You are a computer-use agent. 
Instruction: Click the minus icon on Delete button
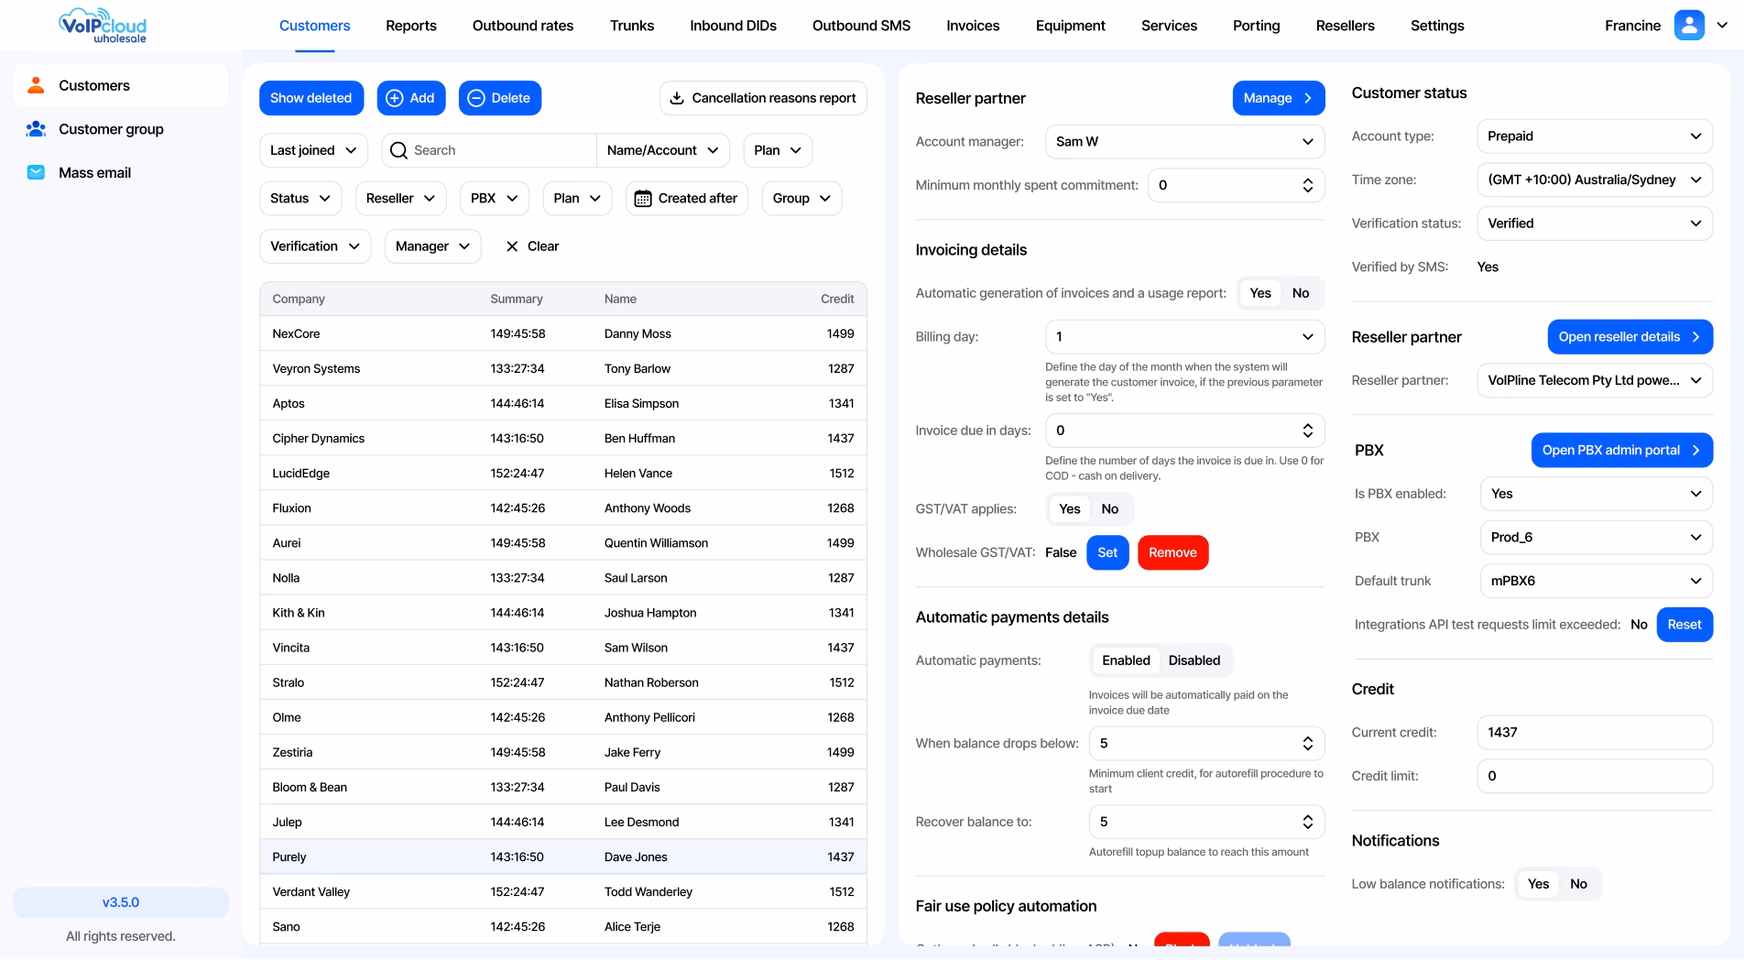click(x=476, y=98)
